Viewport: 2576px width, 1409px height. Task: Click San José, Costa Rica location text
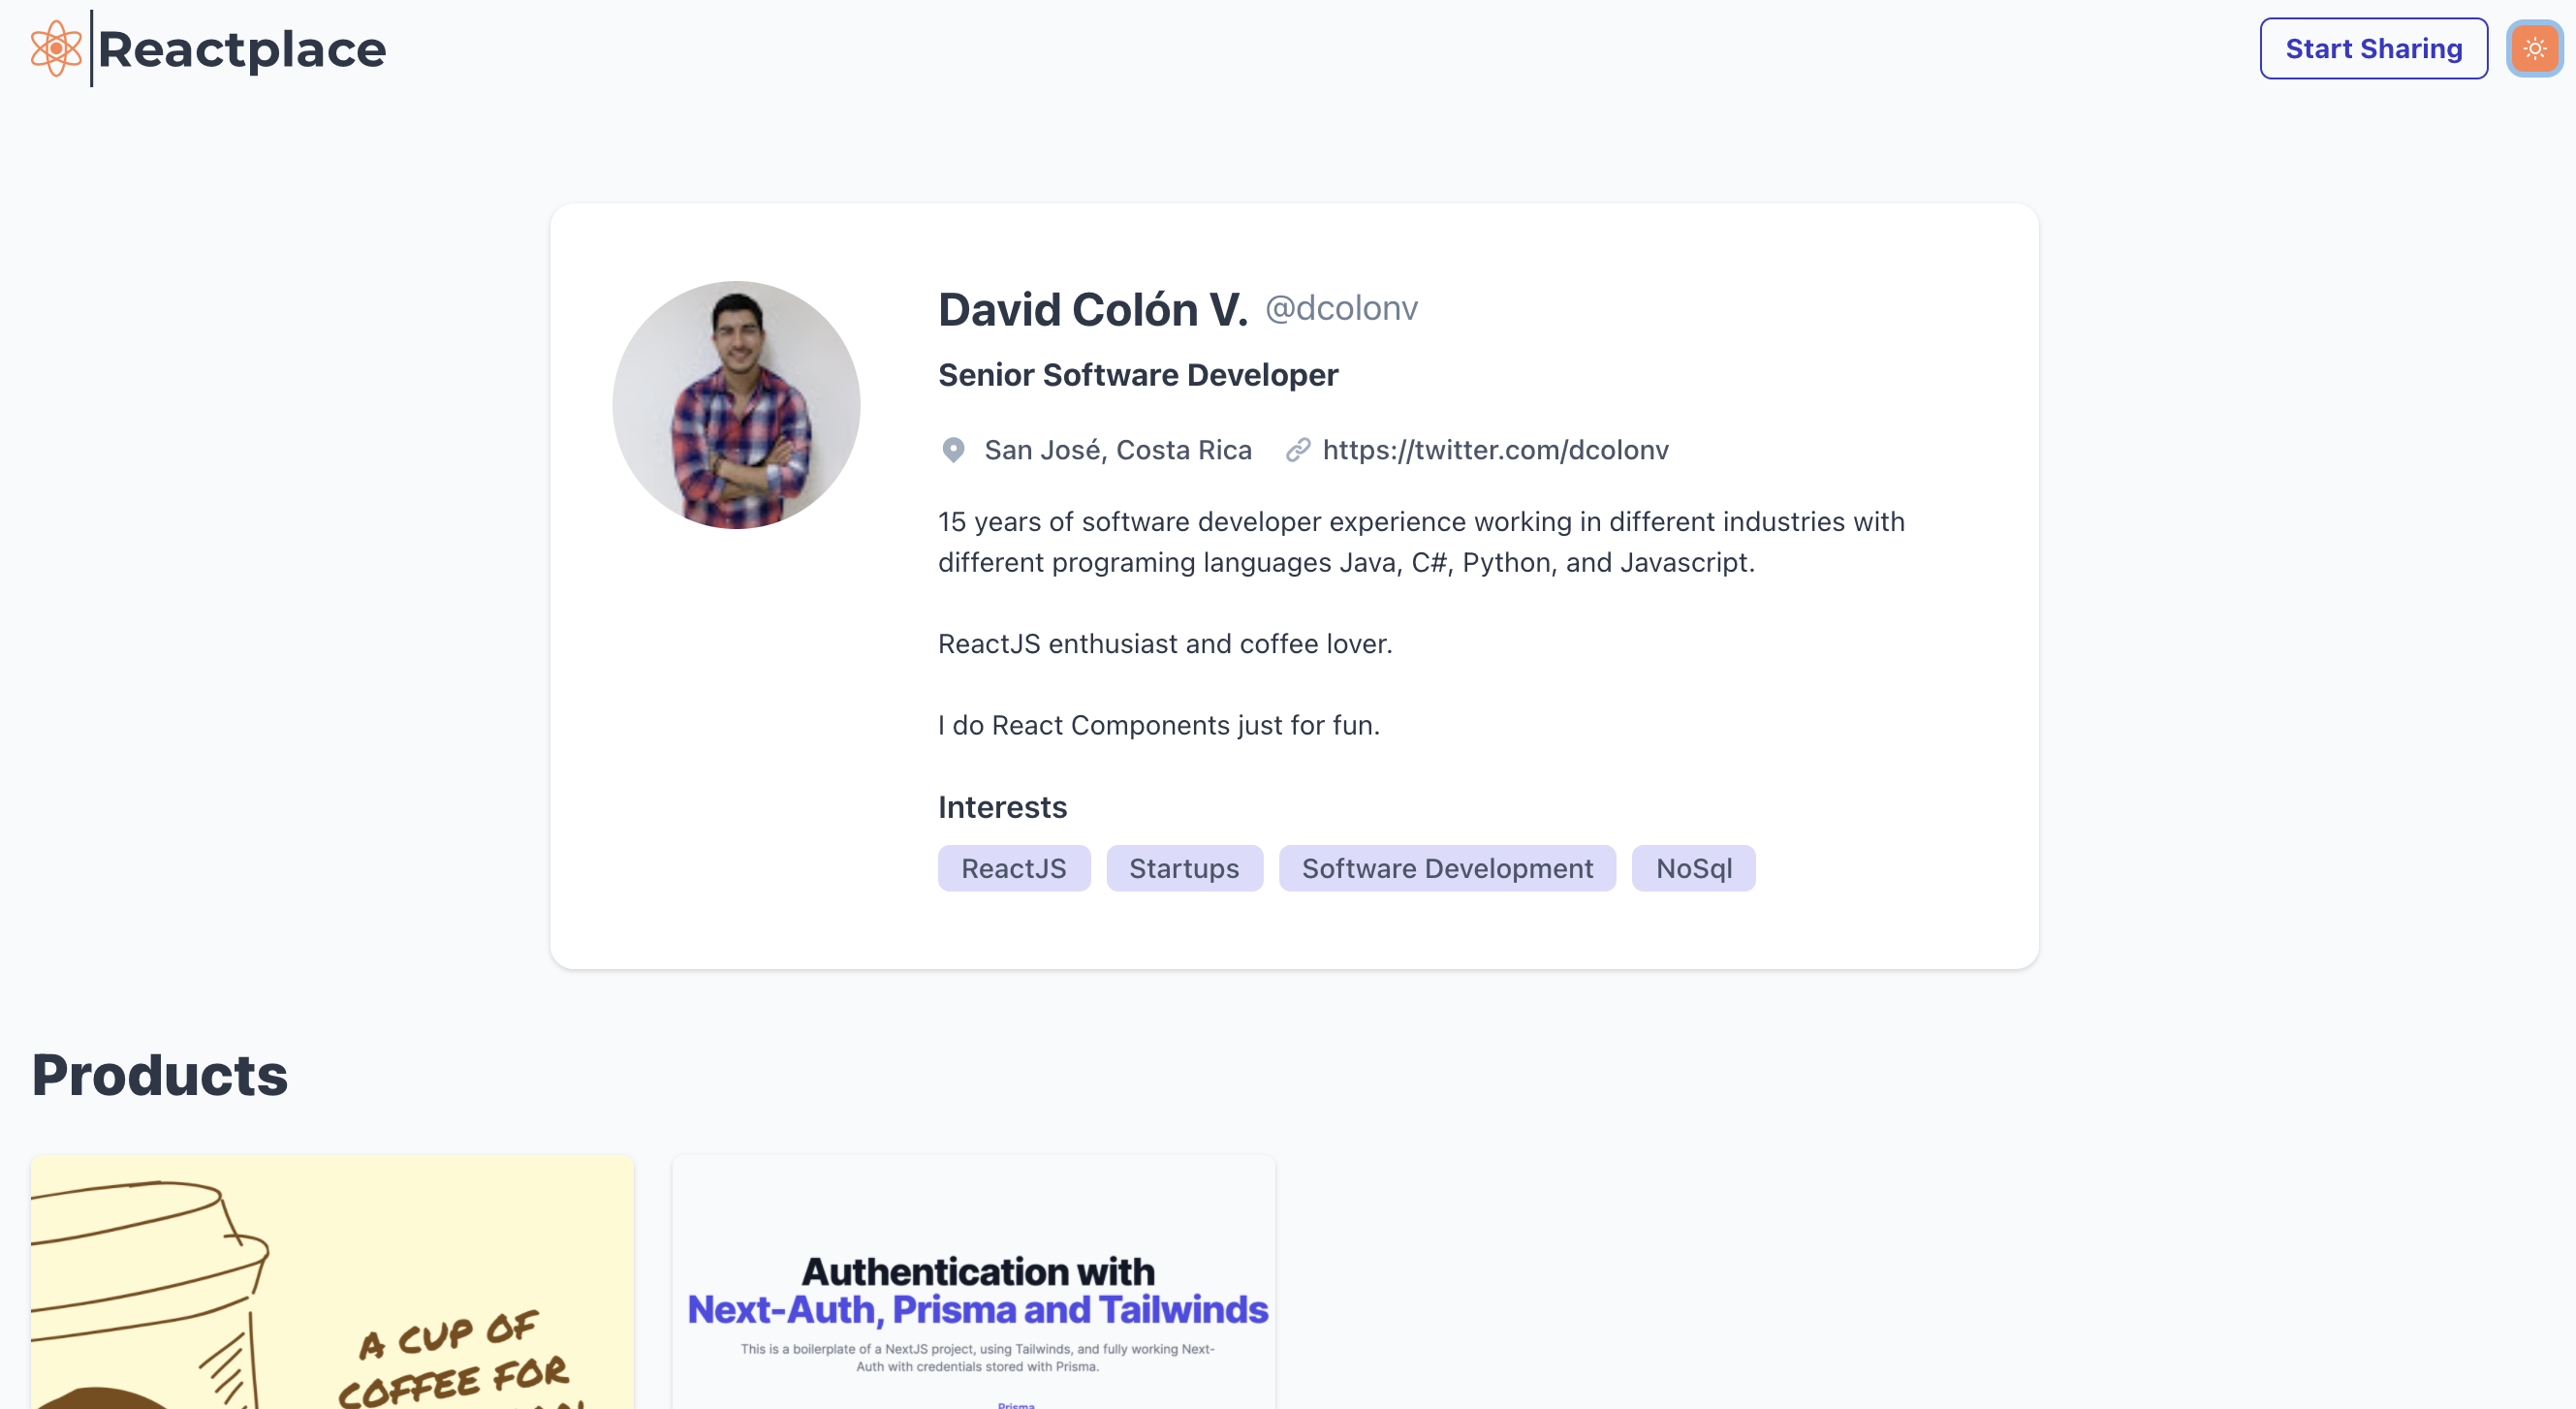pyautogui.click(x=1117, y=450)
